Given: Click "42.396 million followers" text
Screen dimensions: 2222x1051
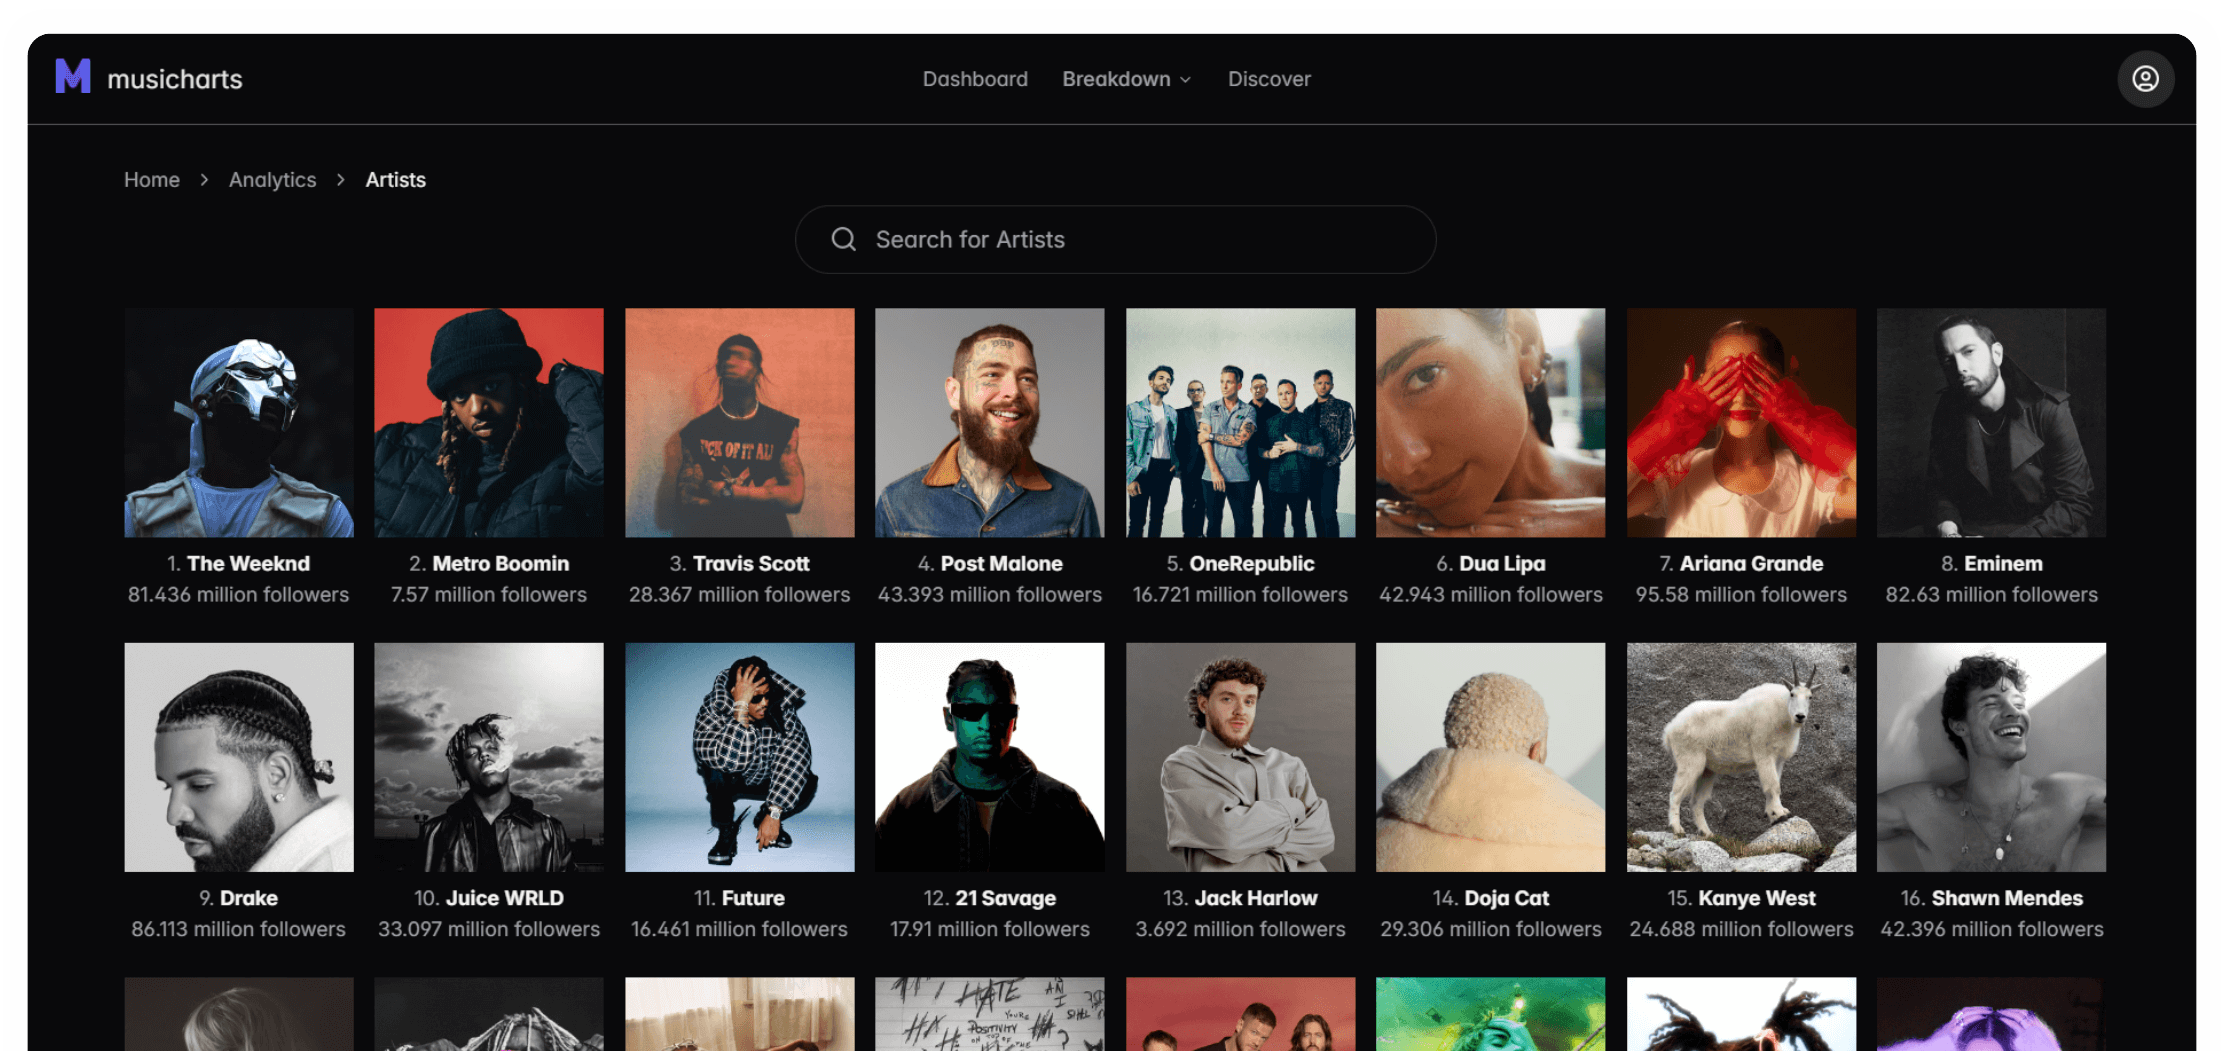Looking at the screenshot, I should (1992, 929).
